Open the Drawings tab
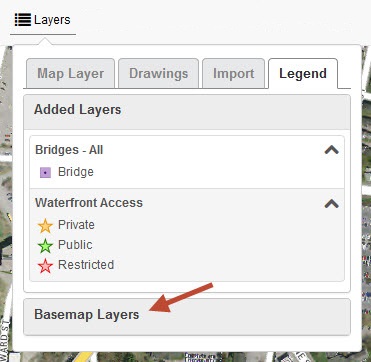Viewport: 371px width, 362px height. (159, 73)
